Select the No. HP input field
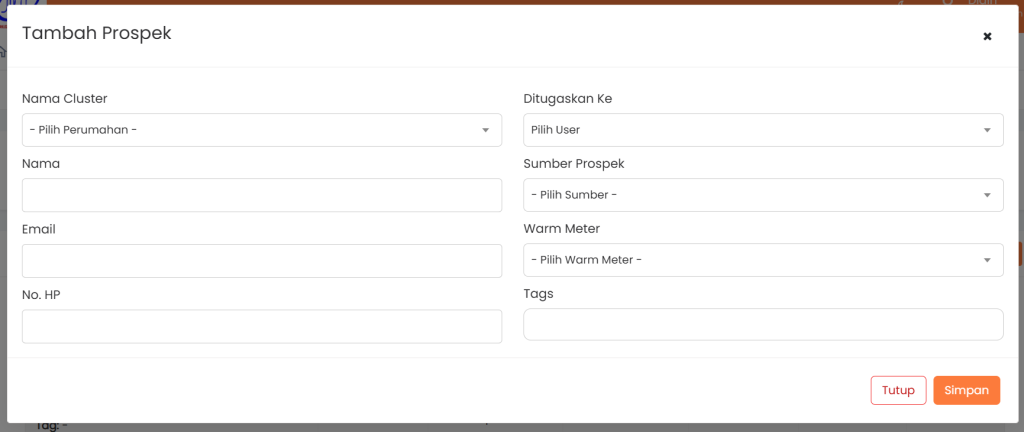Screen dimensions: 1024x432 [x=262, y=326]
